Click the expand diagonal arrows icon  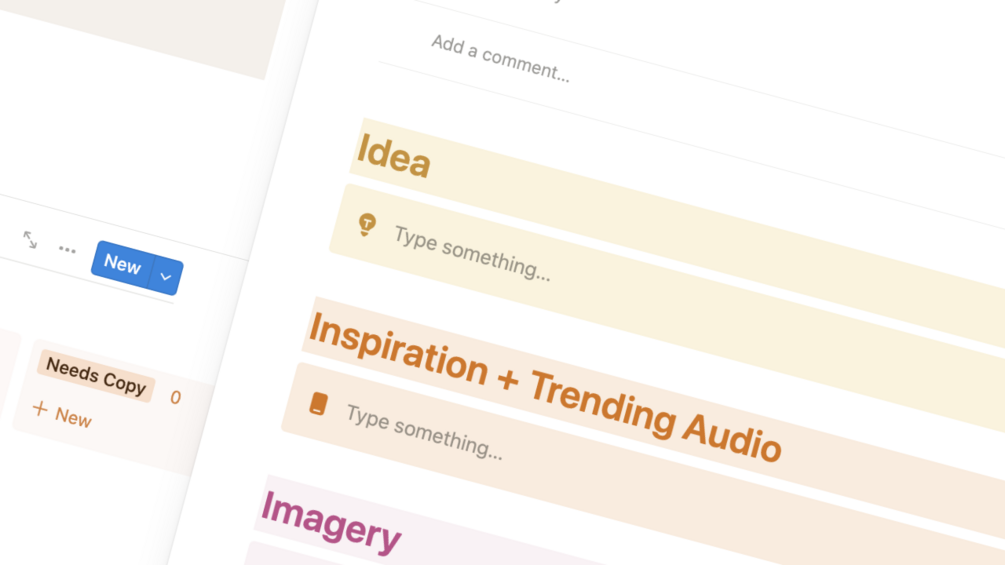30,240
